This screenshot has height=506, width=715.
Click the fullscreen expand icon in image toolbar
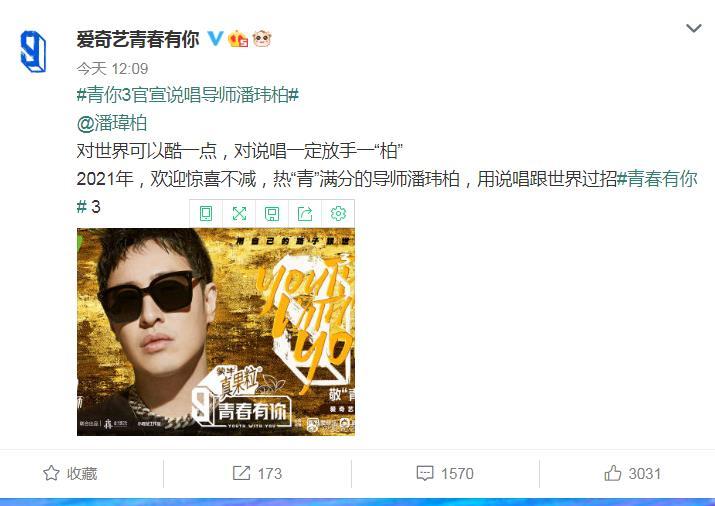coord(239,213)
